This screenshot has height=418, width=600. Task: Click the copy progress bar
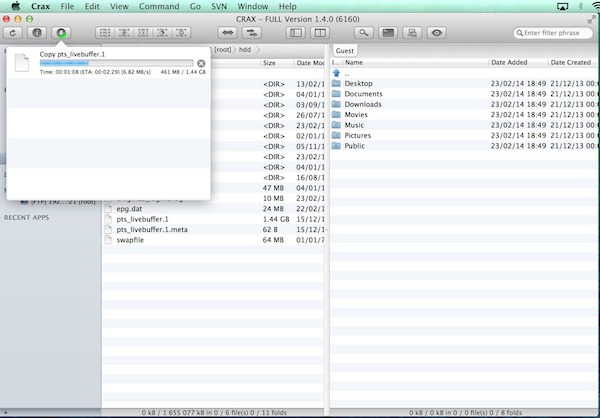pyautogui.click(x=118, y=63)
